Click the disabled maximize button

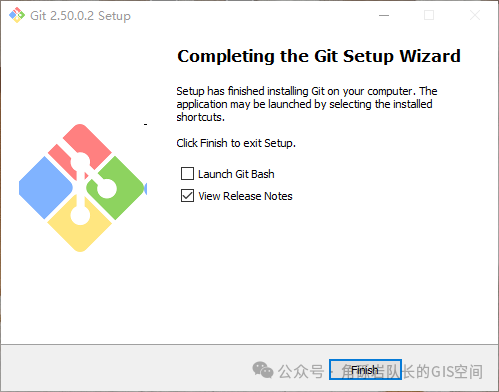click(x=429, y=15)
